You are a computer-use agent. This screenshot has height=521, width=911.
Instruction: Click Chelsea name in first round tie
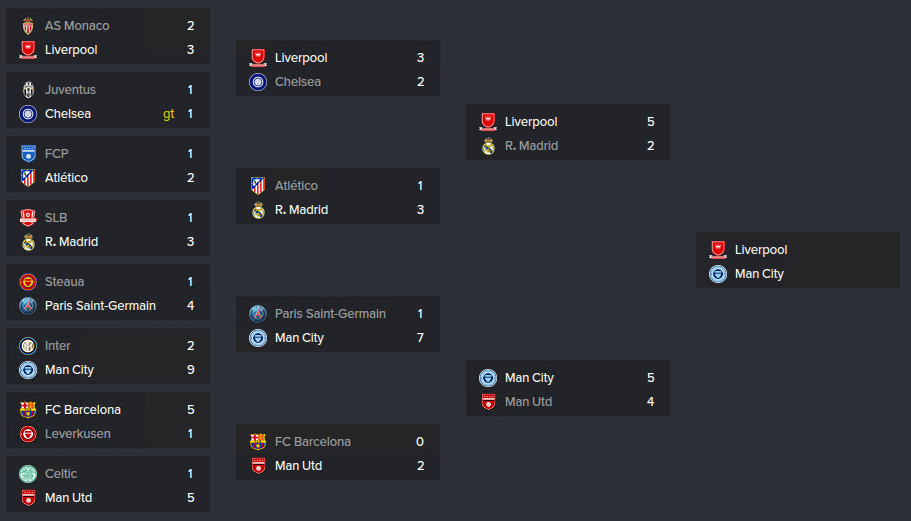click(x=67, y=114)
